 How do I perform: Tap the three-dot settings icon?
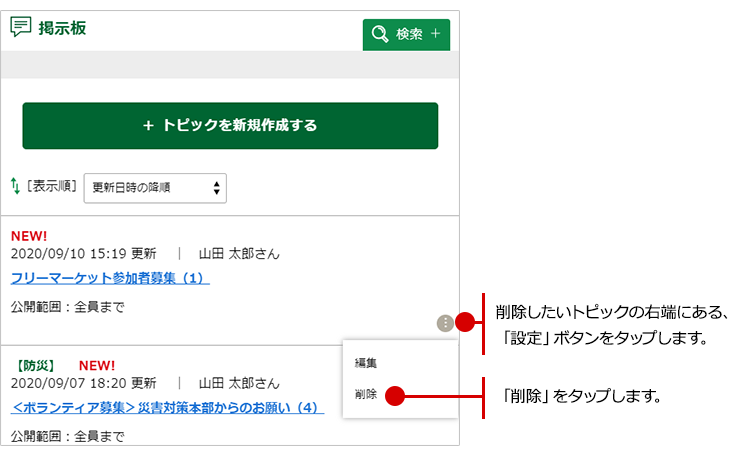(x=445, y=322)
